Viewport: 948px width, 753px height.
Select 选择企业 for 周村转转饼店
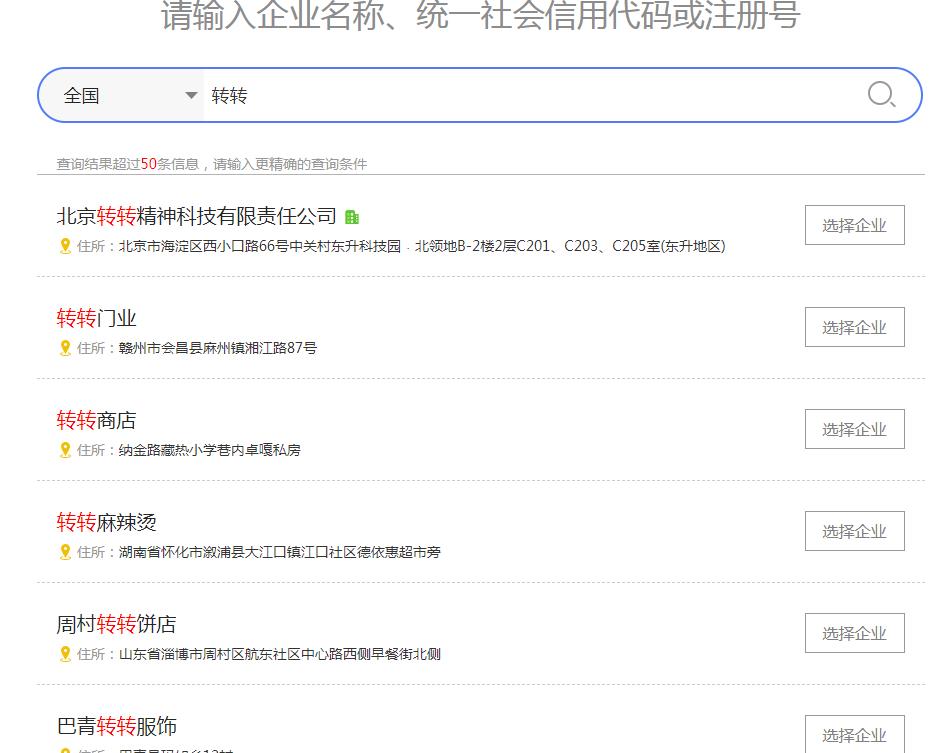(855, 633)
